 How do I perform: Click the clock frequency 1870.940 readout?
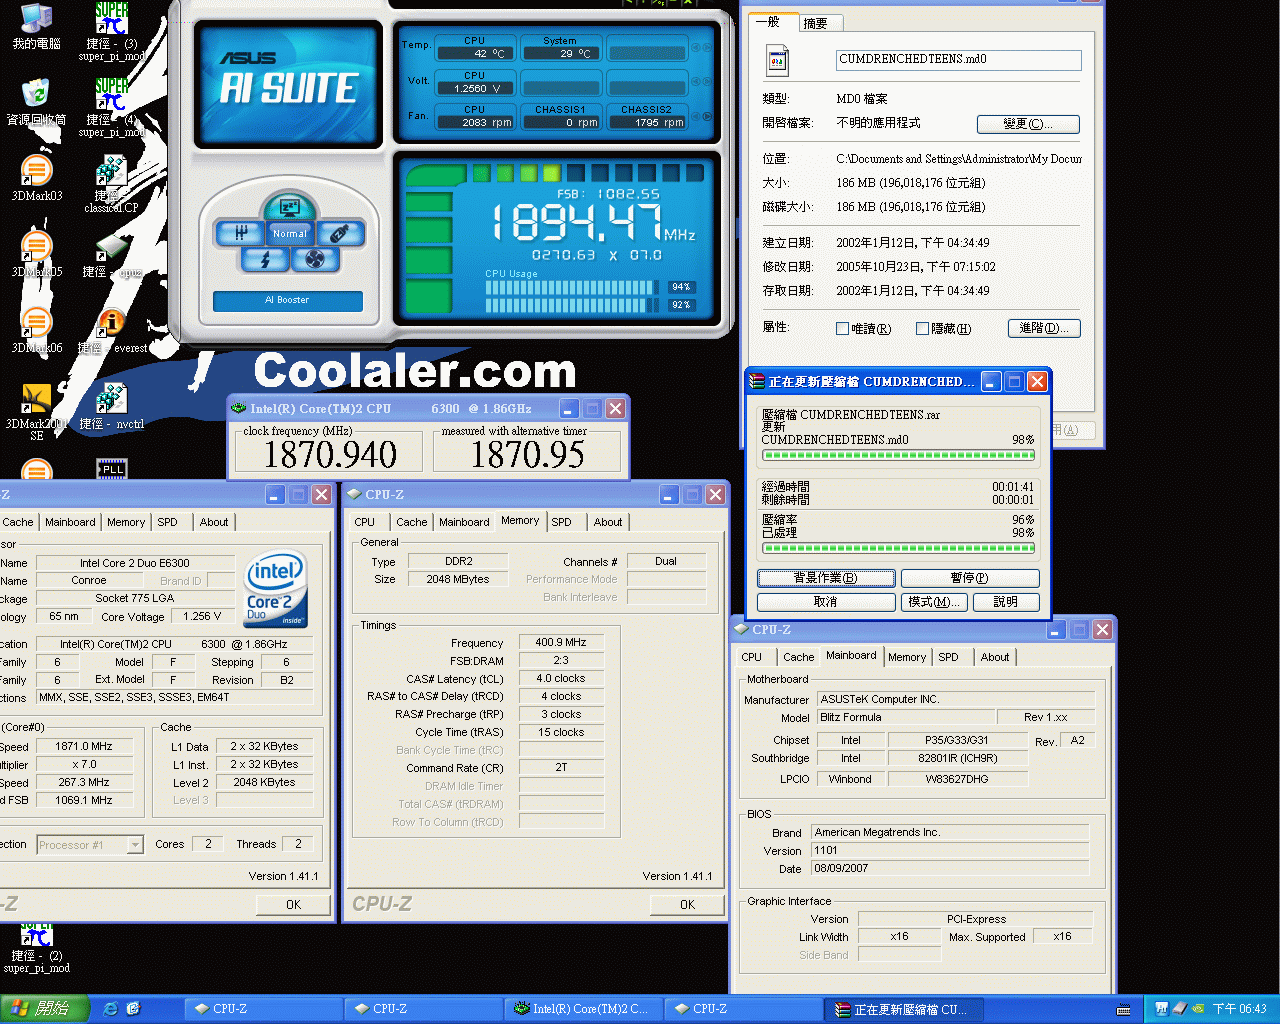[331, 455]
